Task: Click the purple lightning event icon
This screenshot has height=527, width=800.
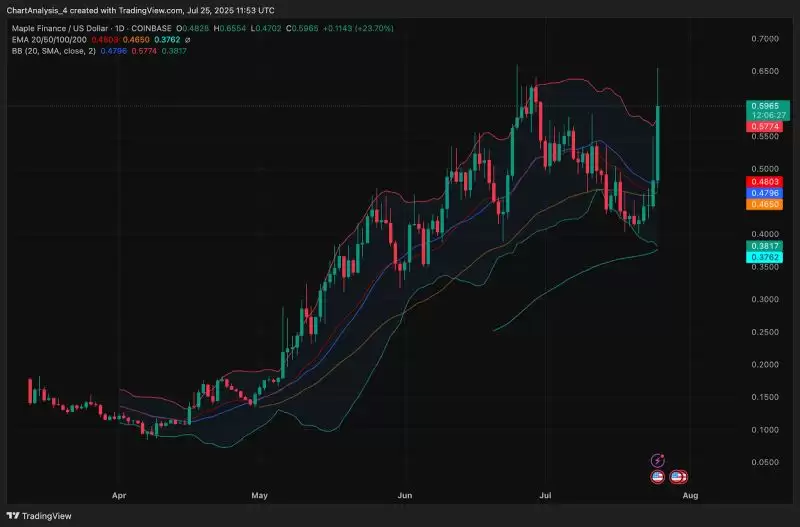Action: pos(656,460)
